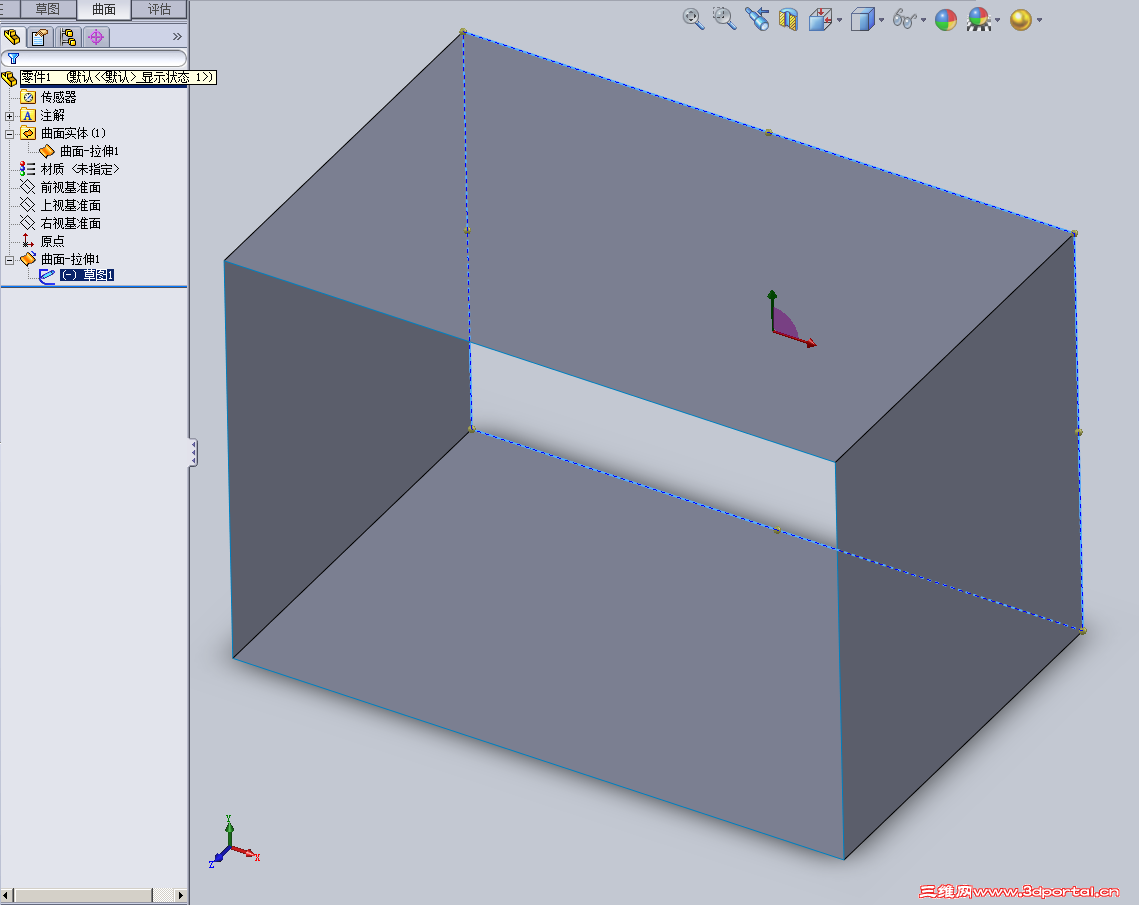Click the Hide/Show Items glasses icon
This screenshot has width=1139, height=905.
[x=904, y=20]
